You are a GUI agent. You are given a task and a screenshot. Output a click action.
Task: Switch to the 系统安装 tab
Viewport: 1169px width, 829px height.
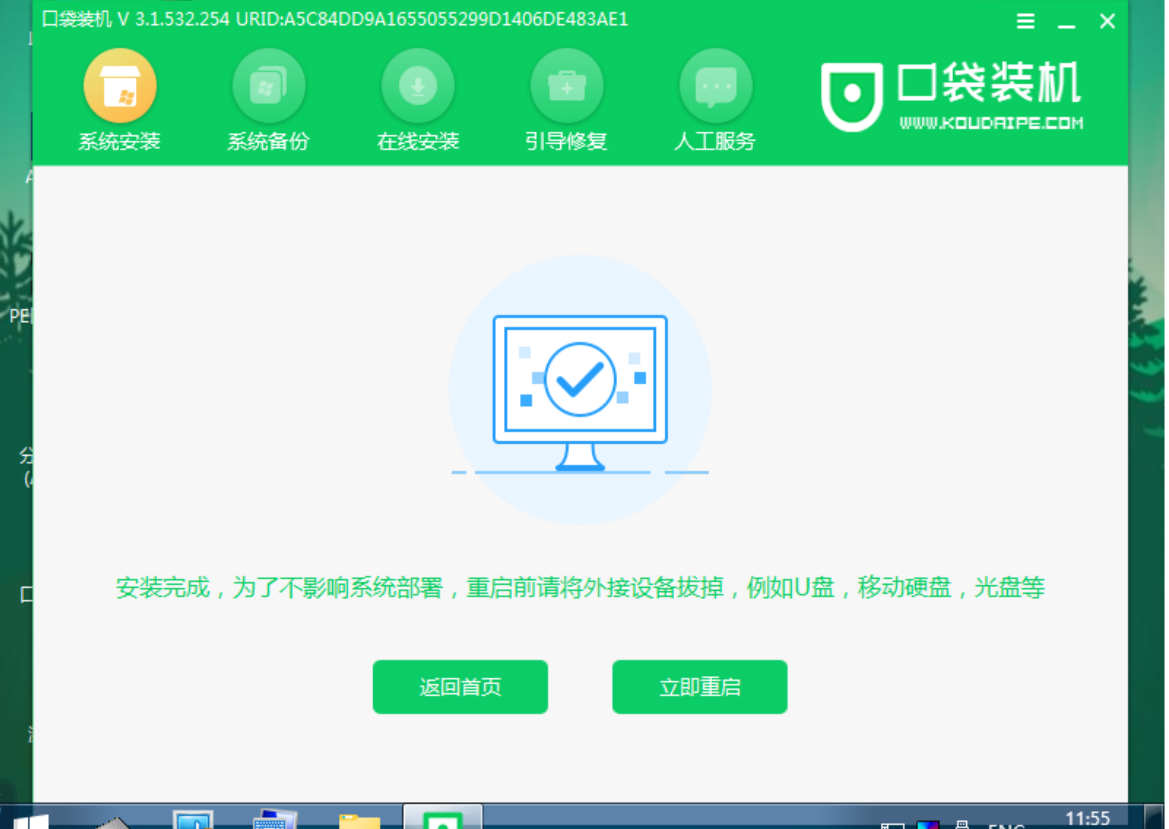119,140
